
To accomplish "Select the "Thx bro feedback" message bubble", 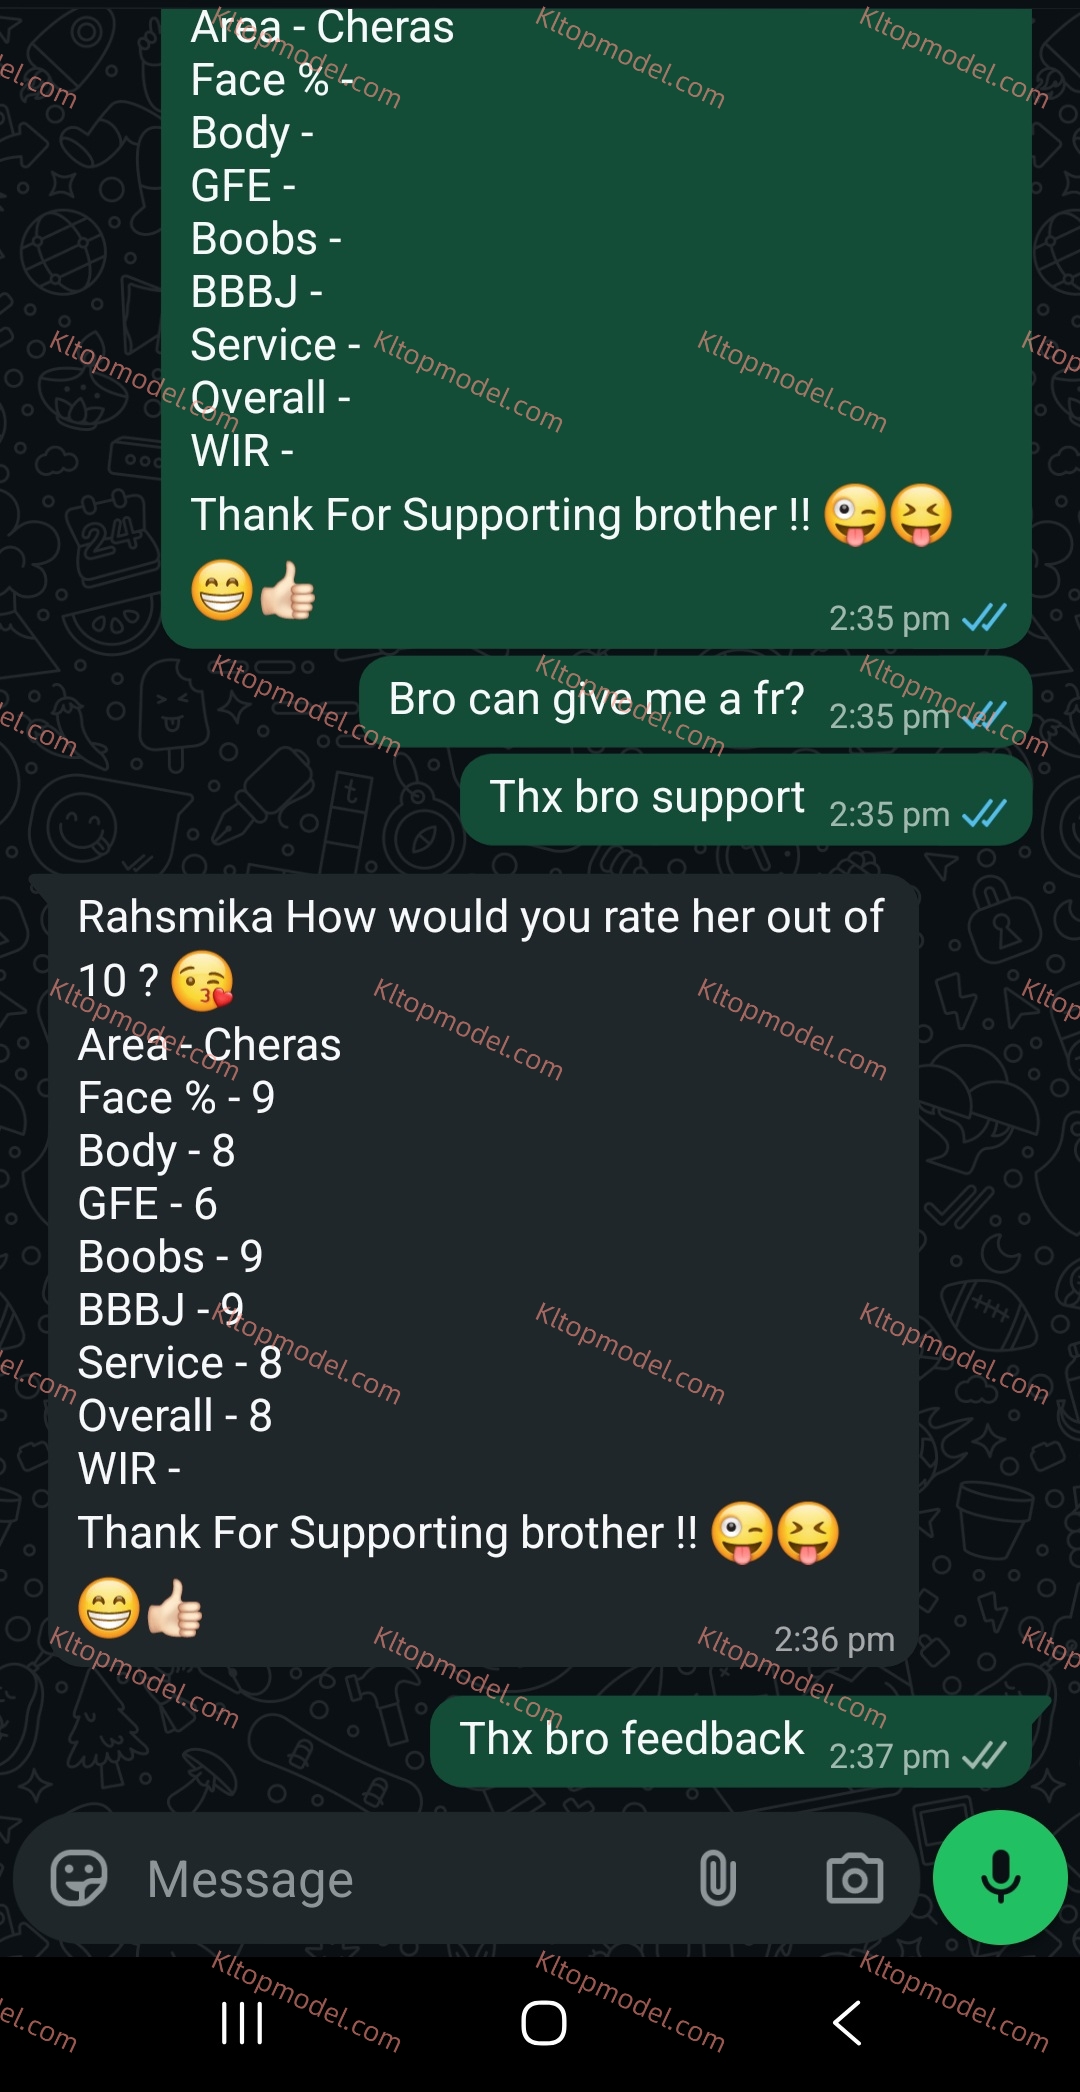I will pos(731,1741).
